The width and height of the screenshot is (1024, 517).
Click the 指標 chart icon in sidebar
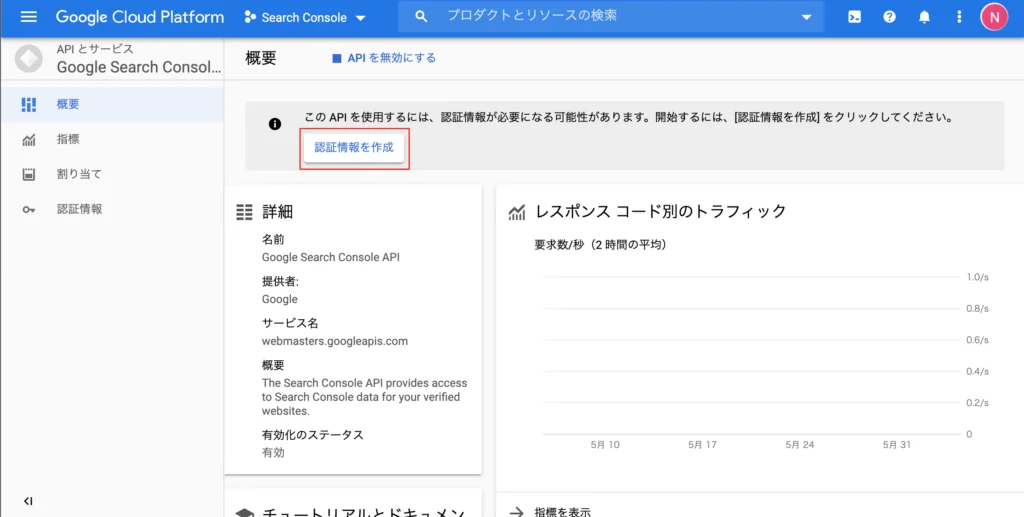[x=29, y=140]
